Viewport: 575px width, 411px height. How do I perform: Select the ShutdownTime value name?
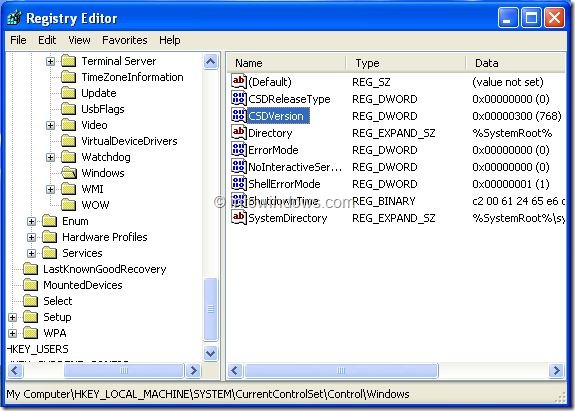pos(283,201)
